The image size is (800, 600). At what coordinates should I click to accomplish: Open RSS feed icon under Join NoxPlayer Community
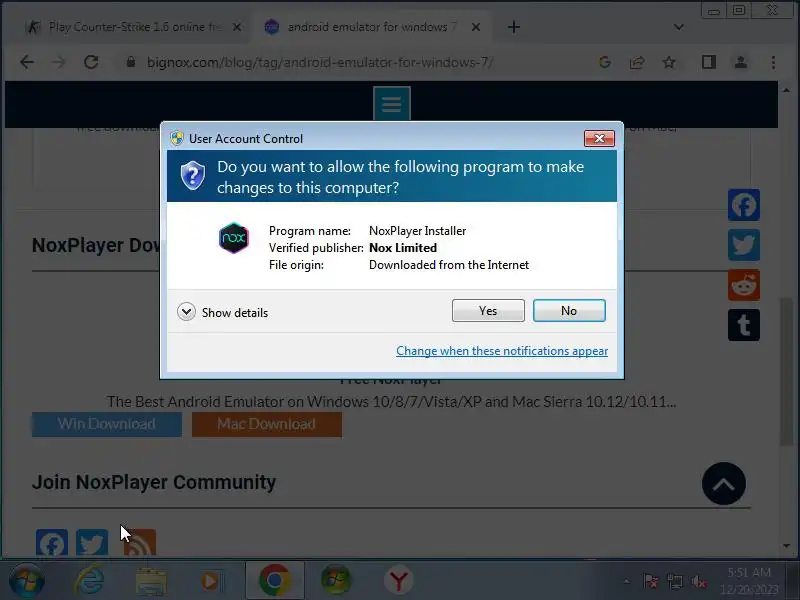pos(140,542)
